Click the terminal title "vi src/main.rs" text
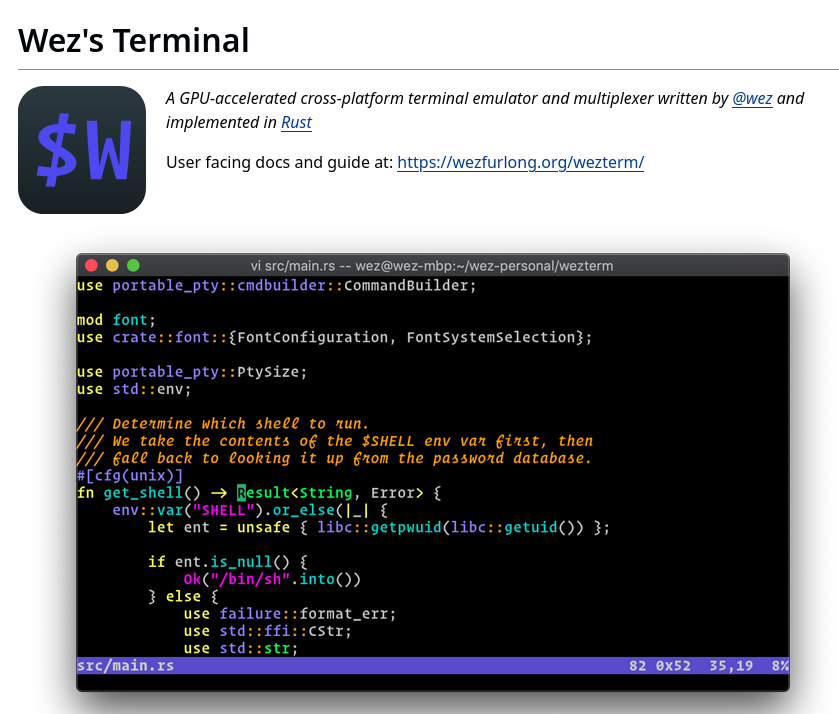839x714 pixels. point(293,266)
